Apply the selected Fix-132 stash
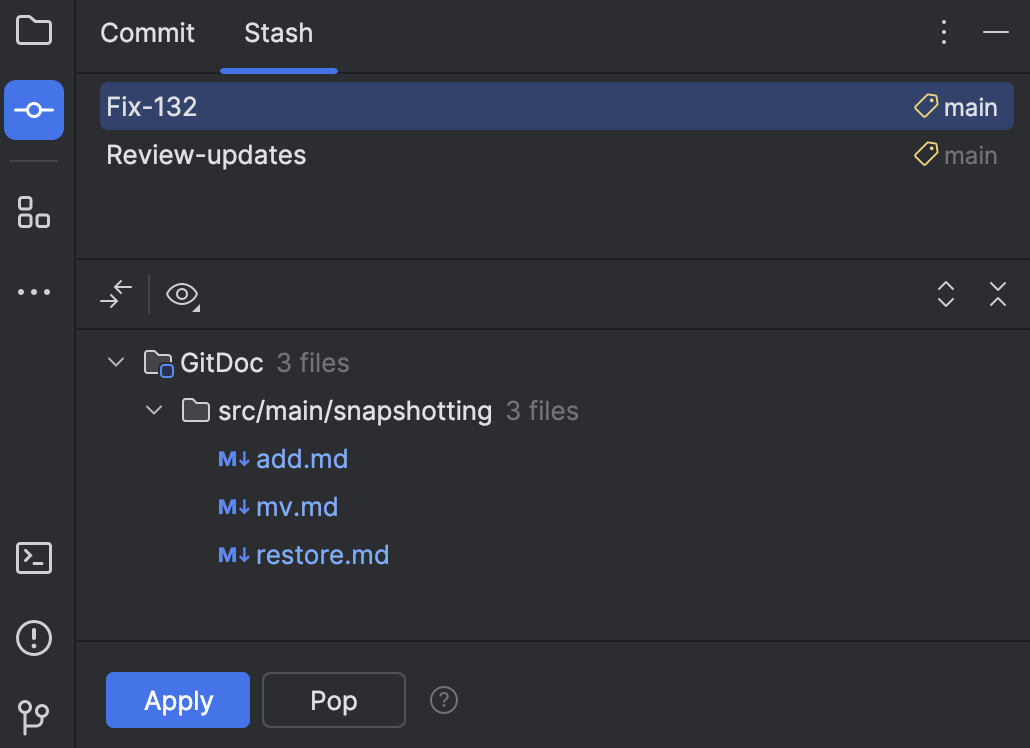The height and width of the screenshot is (748, 1030). [177, 700]
